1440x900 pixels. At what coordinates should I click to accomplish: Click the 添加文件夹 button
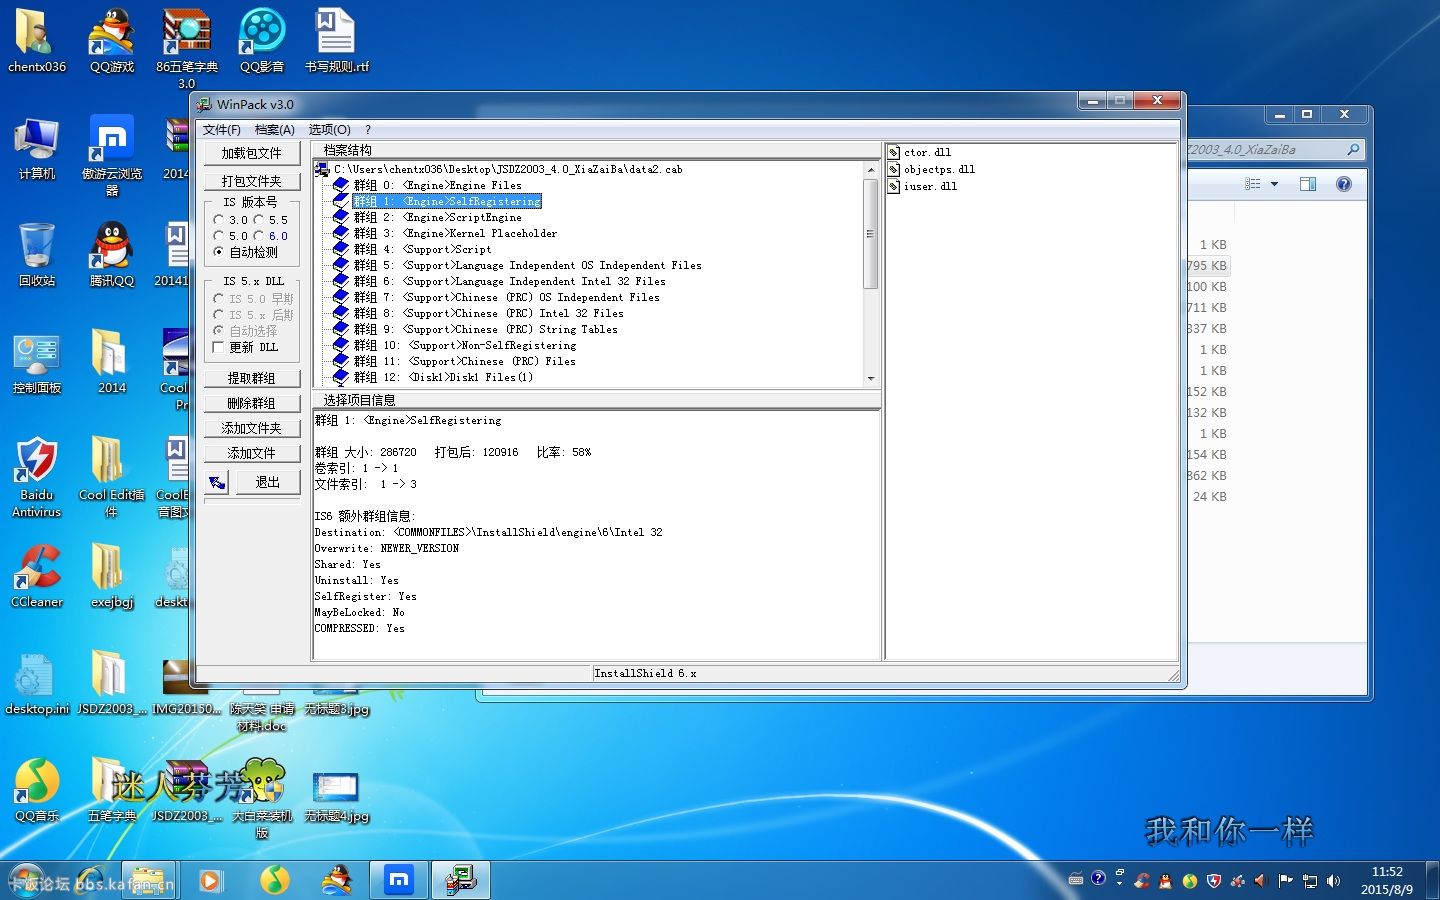pyautogui.click(x=252, y=428)
